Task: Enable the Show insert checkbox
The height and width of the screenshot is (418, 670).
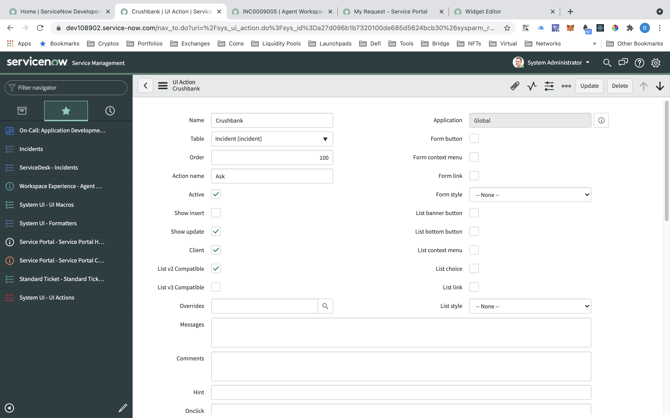Action: click(216, 213)
